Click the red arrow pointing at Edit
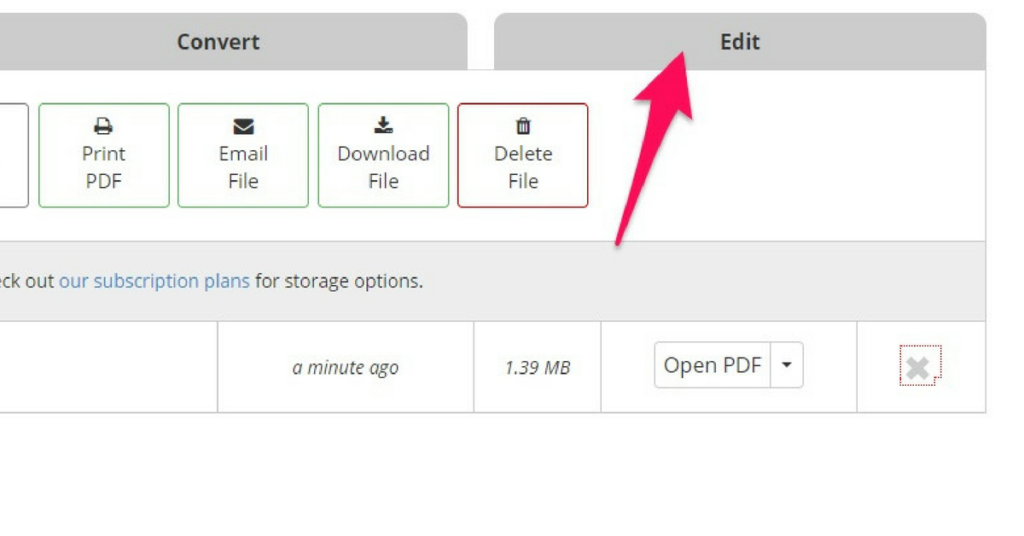This screenshot has height=536, width=1024. click(655, 148)
